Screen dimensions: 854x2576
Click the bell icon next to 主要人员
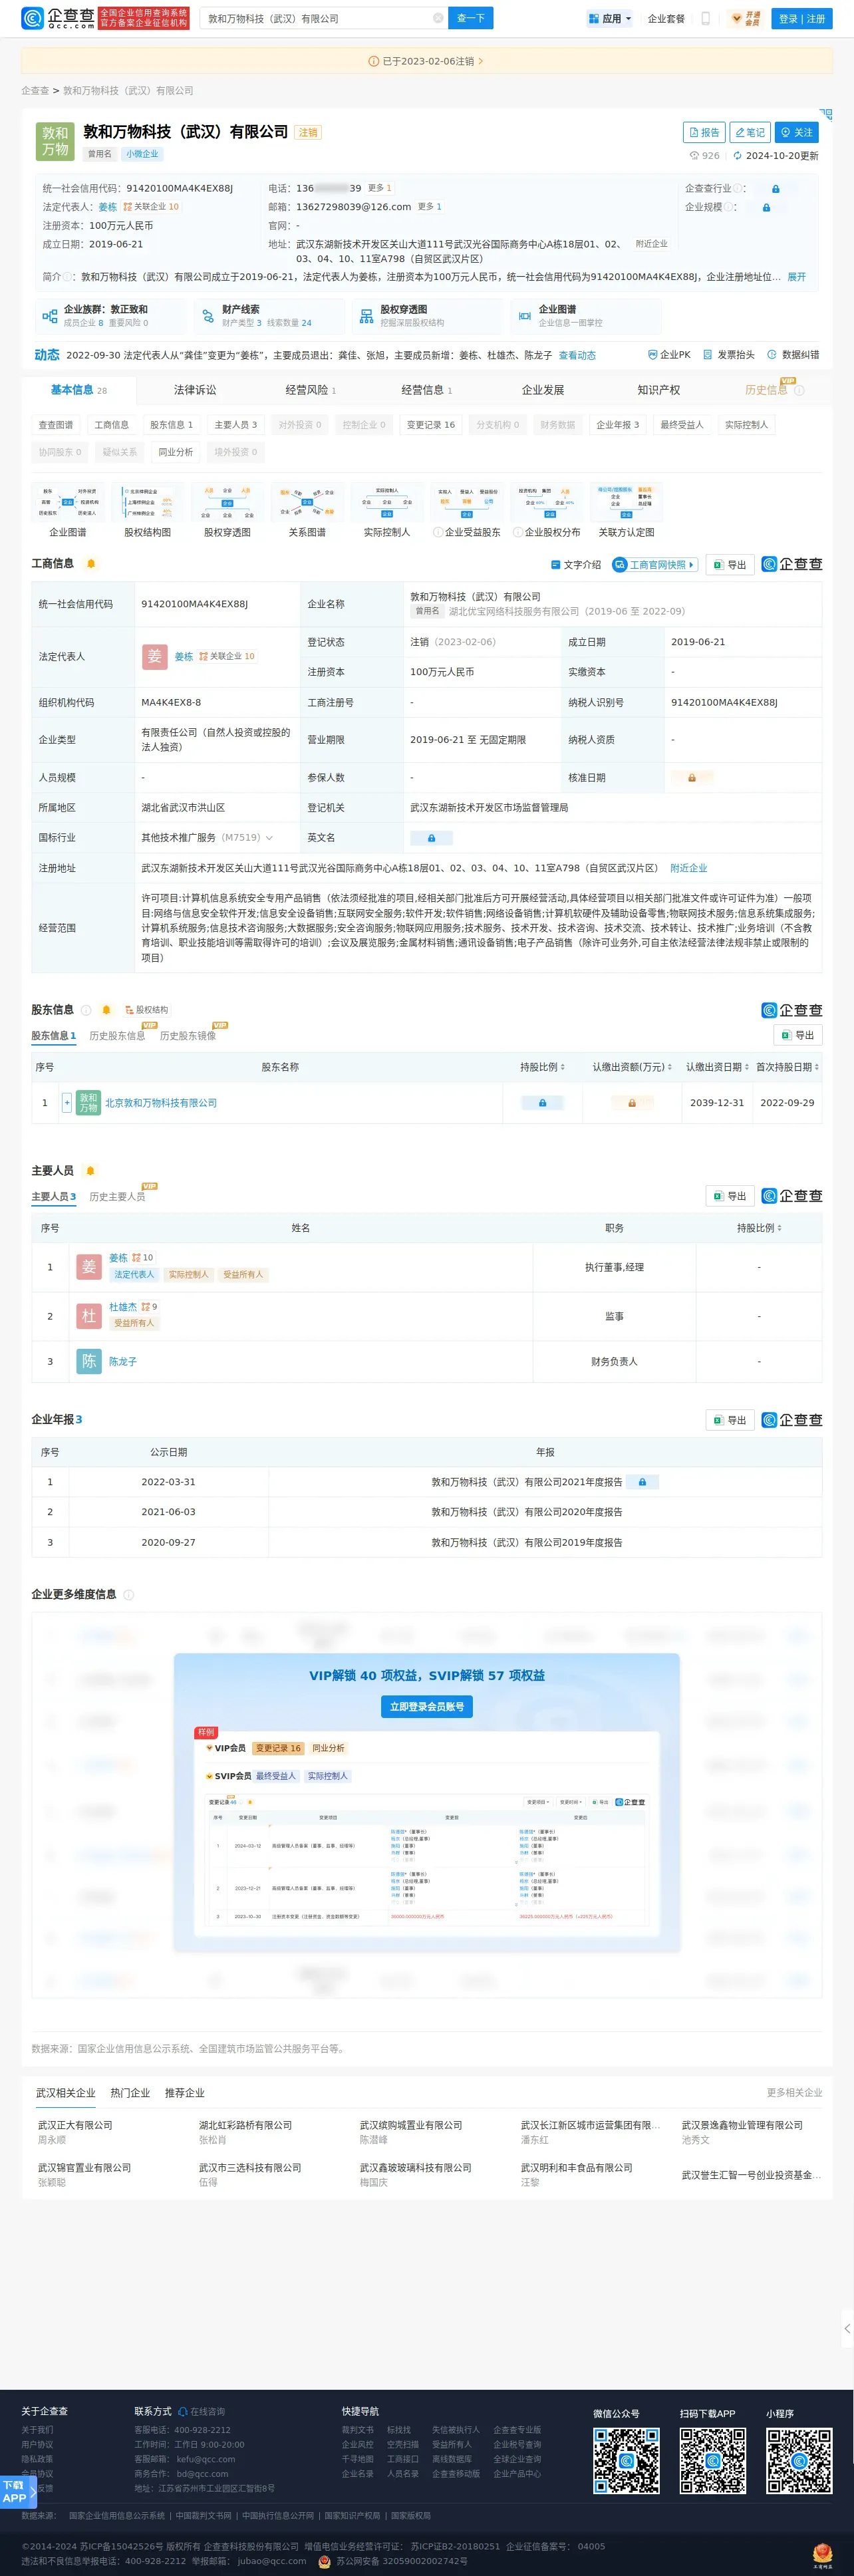click(x=91, y=1171)
